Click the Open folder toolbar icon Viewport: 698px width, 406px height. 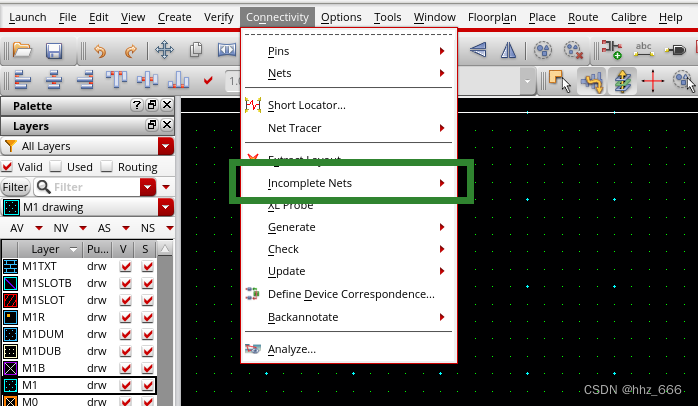point(22,51)
